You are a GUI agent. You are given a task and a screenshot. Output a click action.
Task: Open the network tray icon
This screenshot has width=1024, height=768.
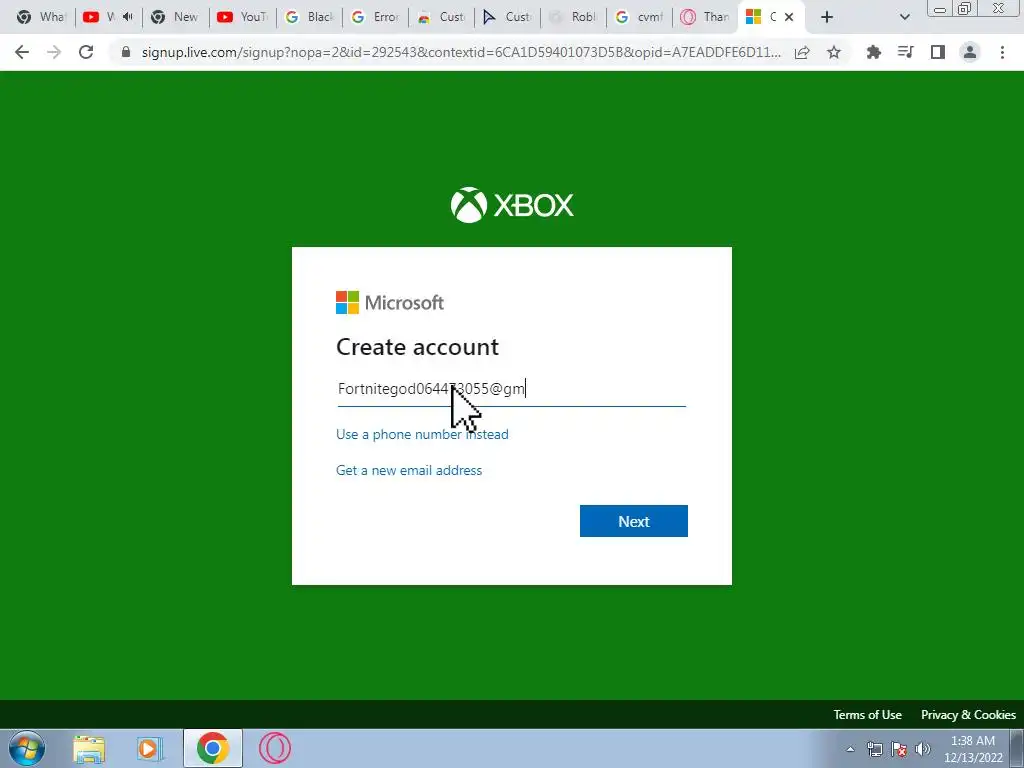point(874,749)
